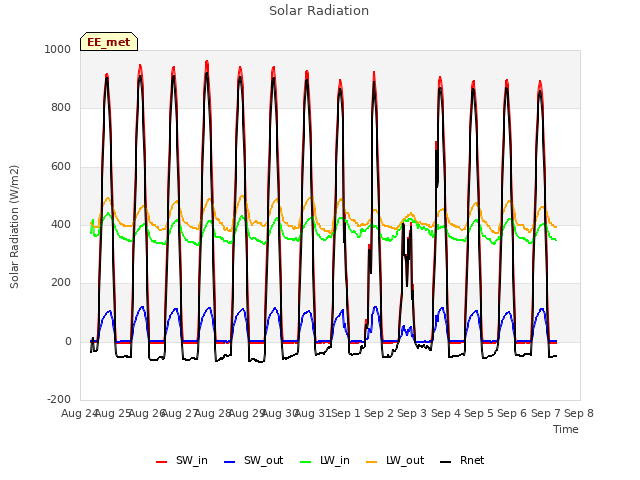Click the 200 y-axis tick label
Image resolution: width=640 pixels, height=480 pixels.
coord(61,282)
